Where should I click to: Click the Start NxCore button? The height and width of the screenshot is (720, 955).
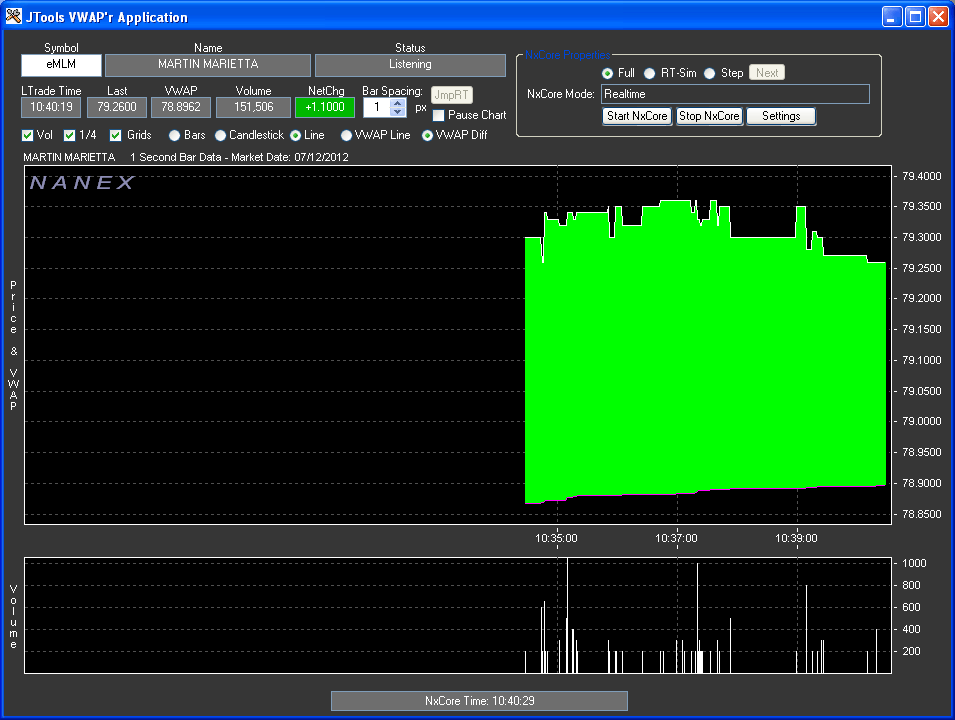637,116
